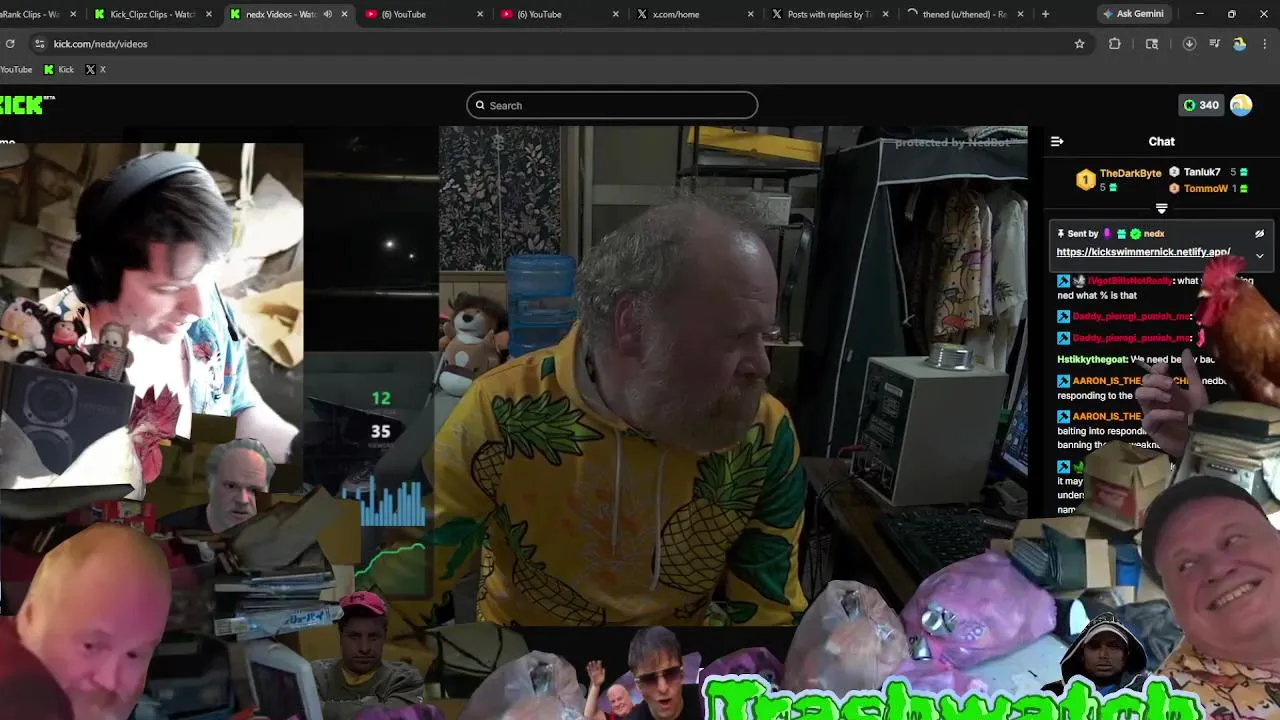This screenshot has width=1280, height=720.
Task: Switch to Posts with replies tab
Action: 829,14
